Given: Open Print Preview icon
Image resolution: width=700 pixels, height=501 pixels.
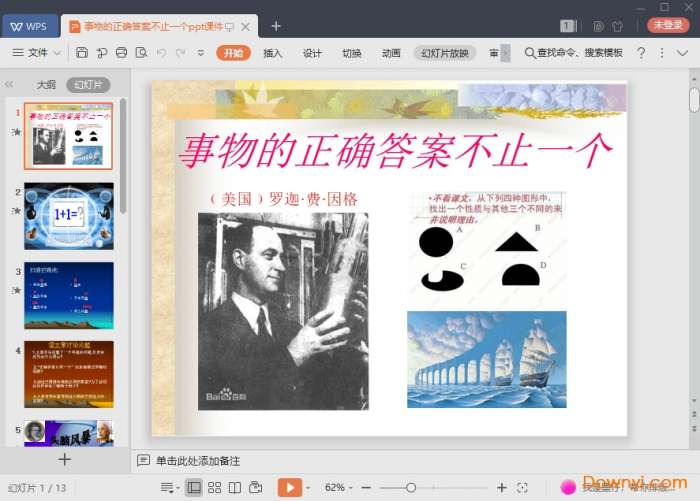Looking at the screenshot, I should (x=142, y=53).
